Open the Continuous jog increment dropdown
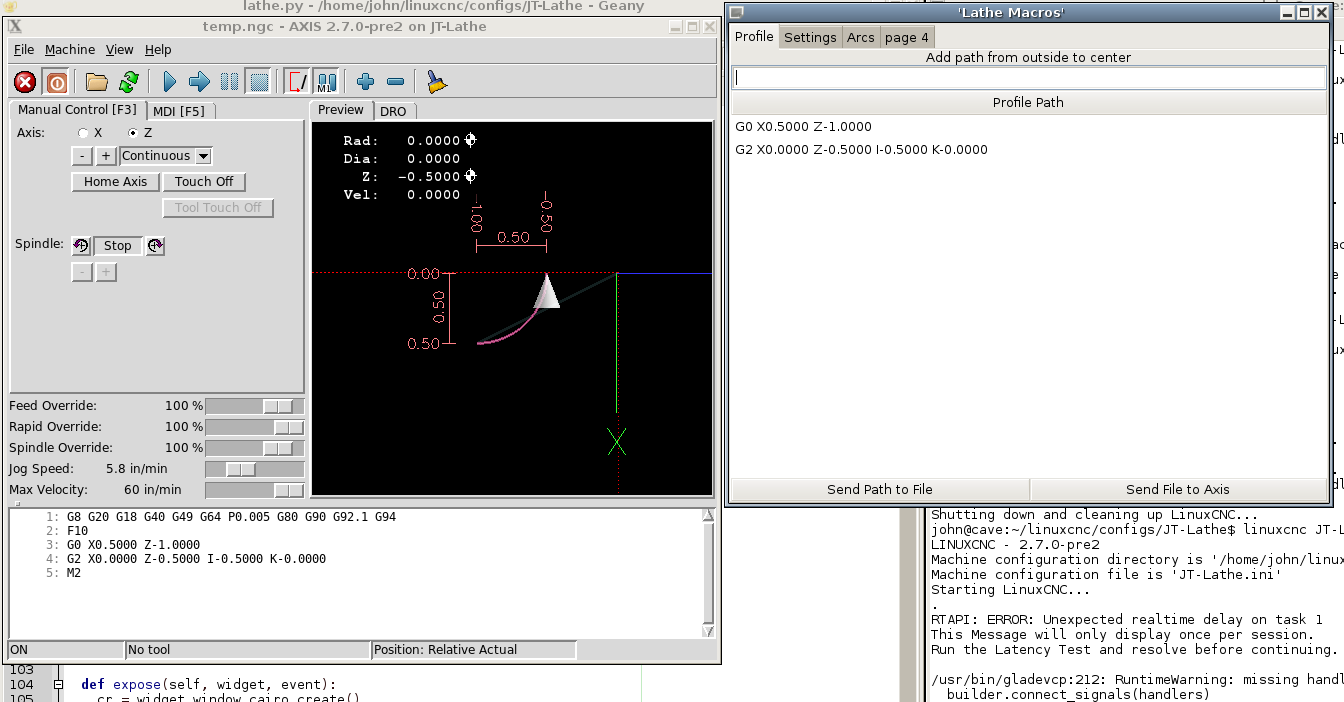Screen dimensions: 1344x702 (x=203, y=156)
